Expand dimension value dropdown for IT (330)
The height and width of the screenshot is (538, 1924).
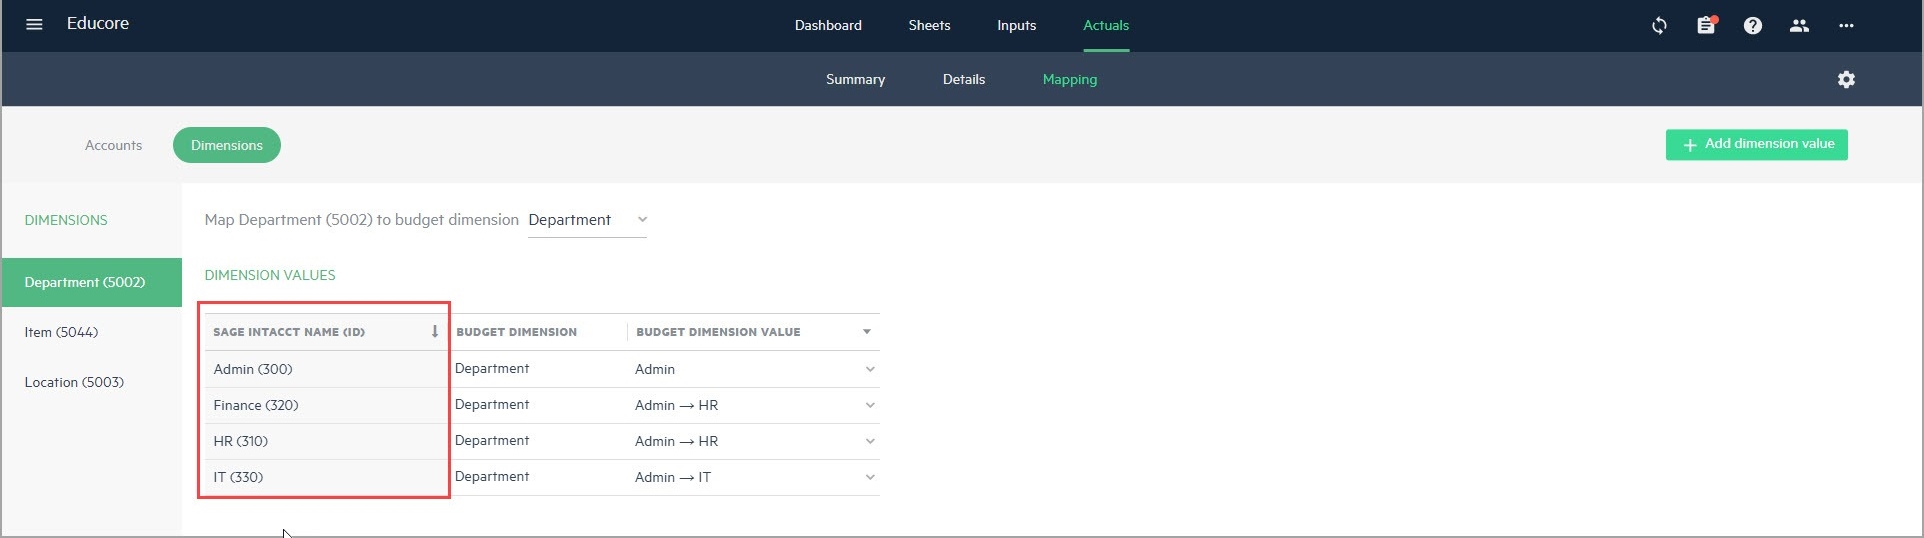coord(870,477)
